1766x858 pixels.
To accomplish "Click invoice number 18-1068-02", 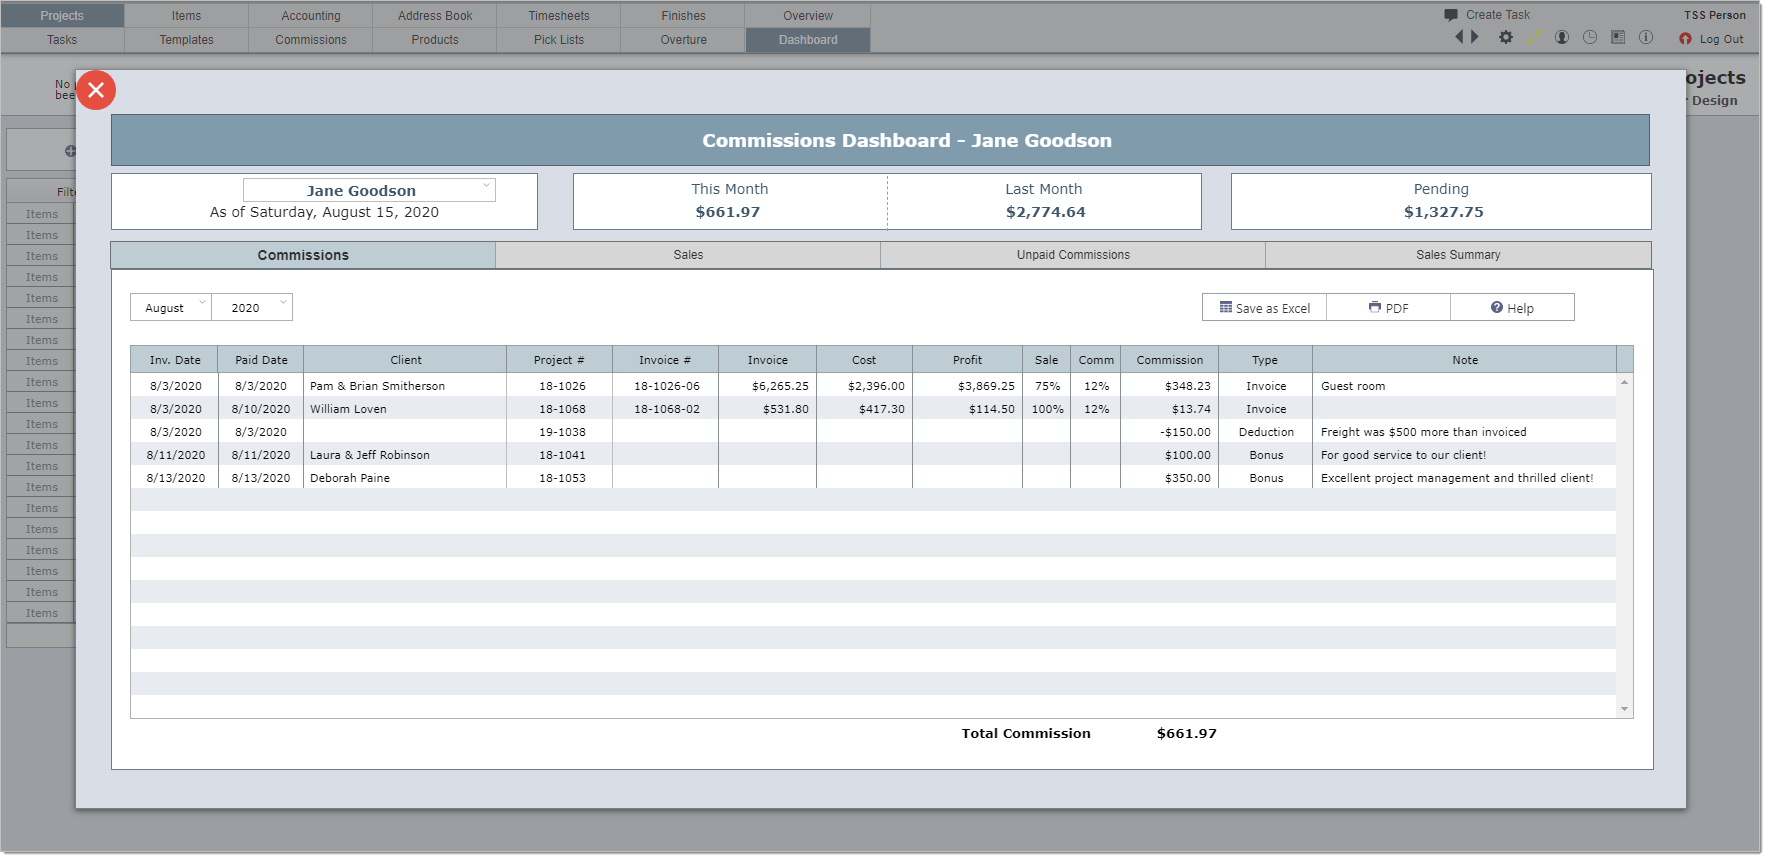I will (x=667, y=409).
